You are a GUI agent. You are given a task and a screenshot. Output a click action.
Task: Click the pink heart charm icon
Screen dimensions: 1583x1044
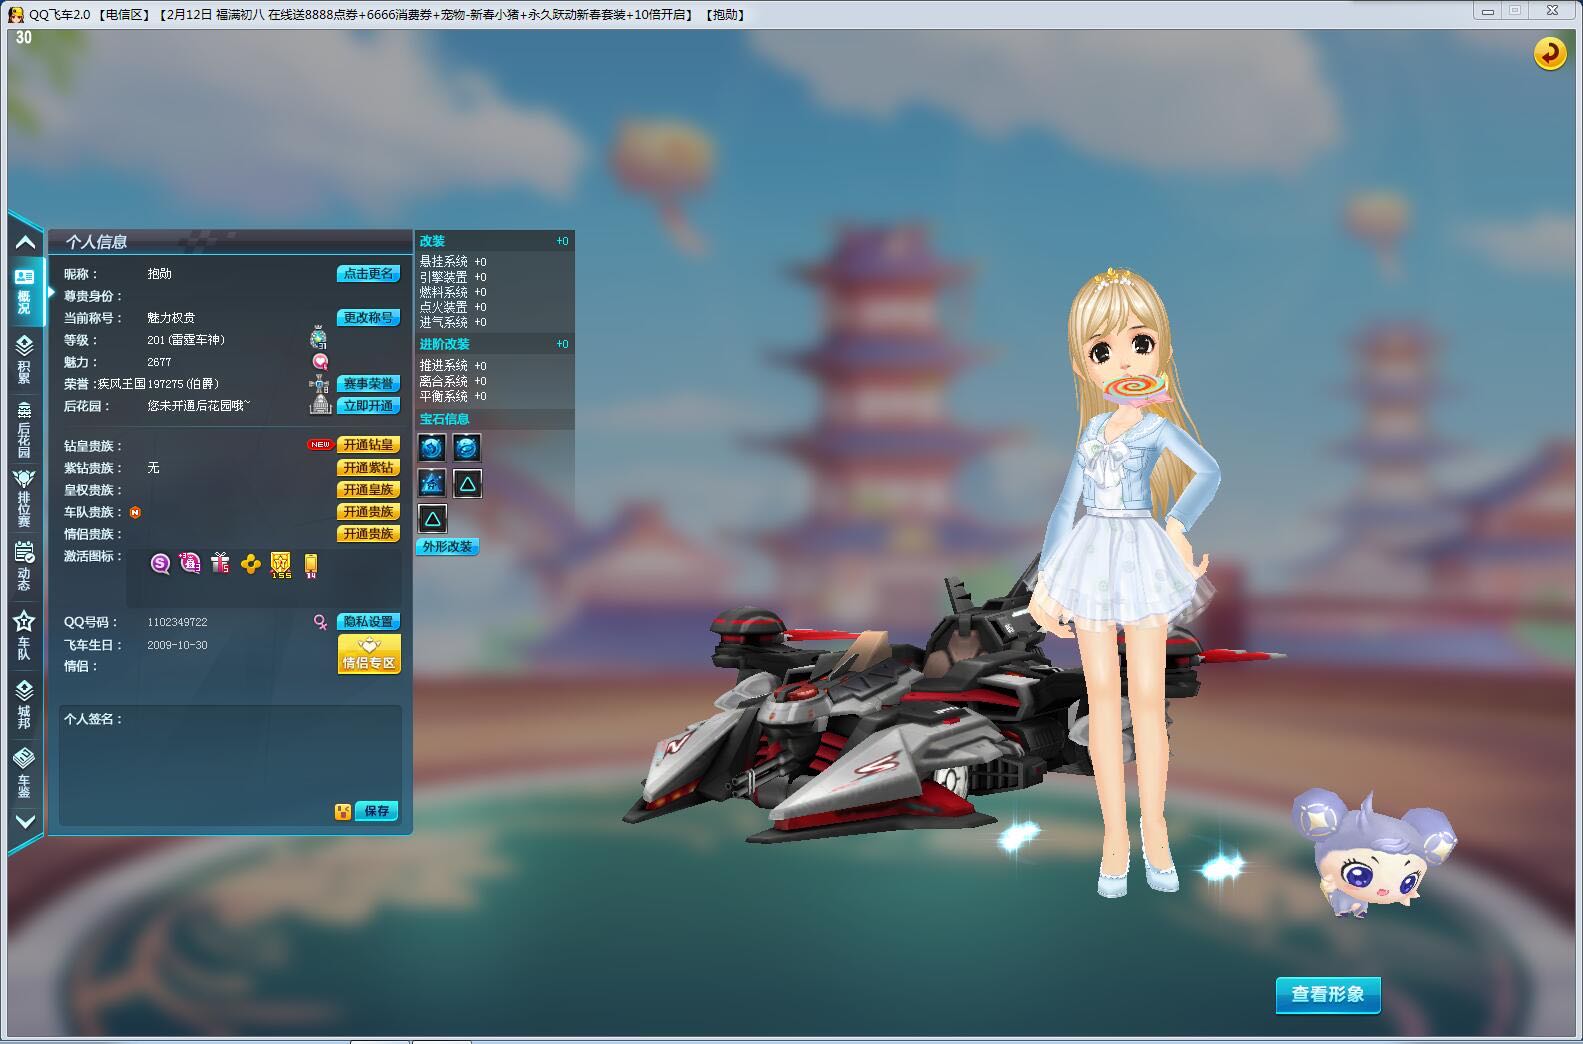tap(320, 361)
